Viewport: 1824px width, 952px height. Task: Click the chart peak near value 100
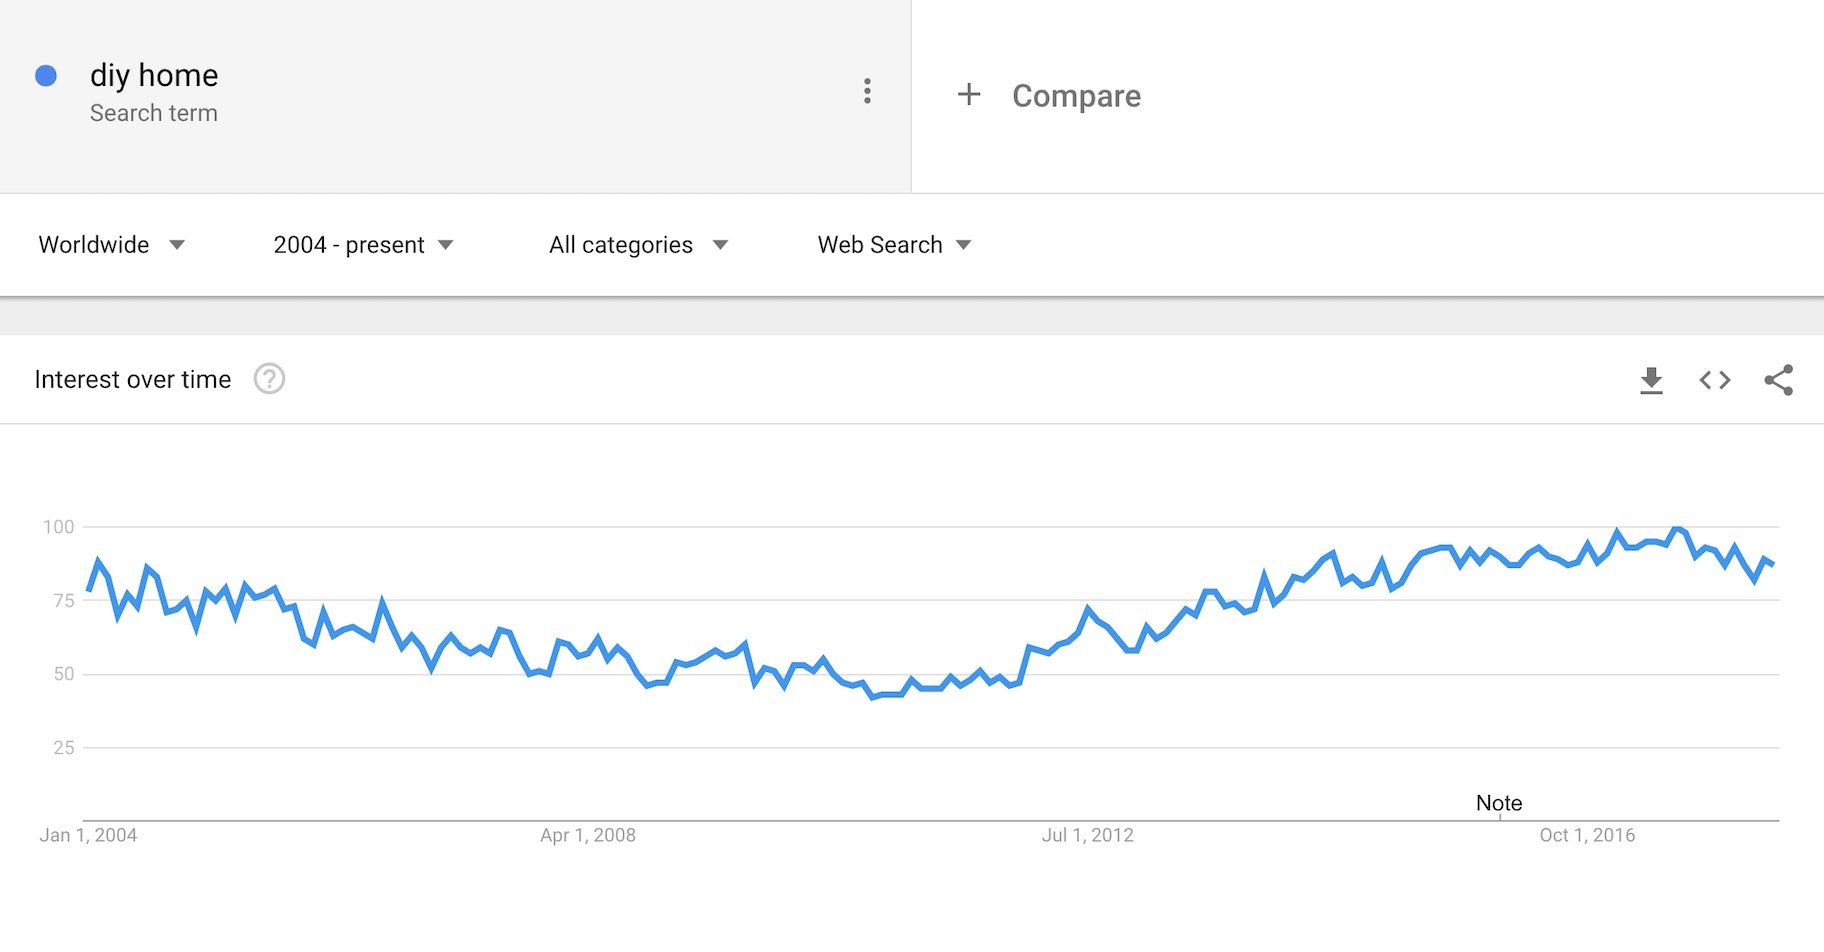pos(1677,529)
